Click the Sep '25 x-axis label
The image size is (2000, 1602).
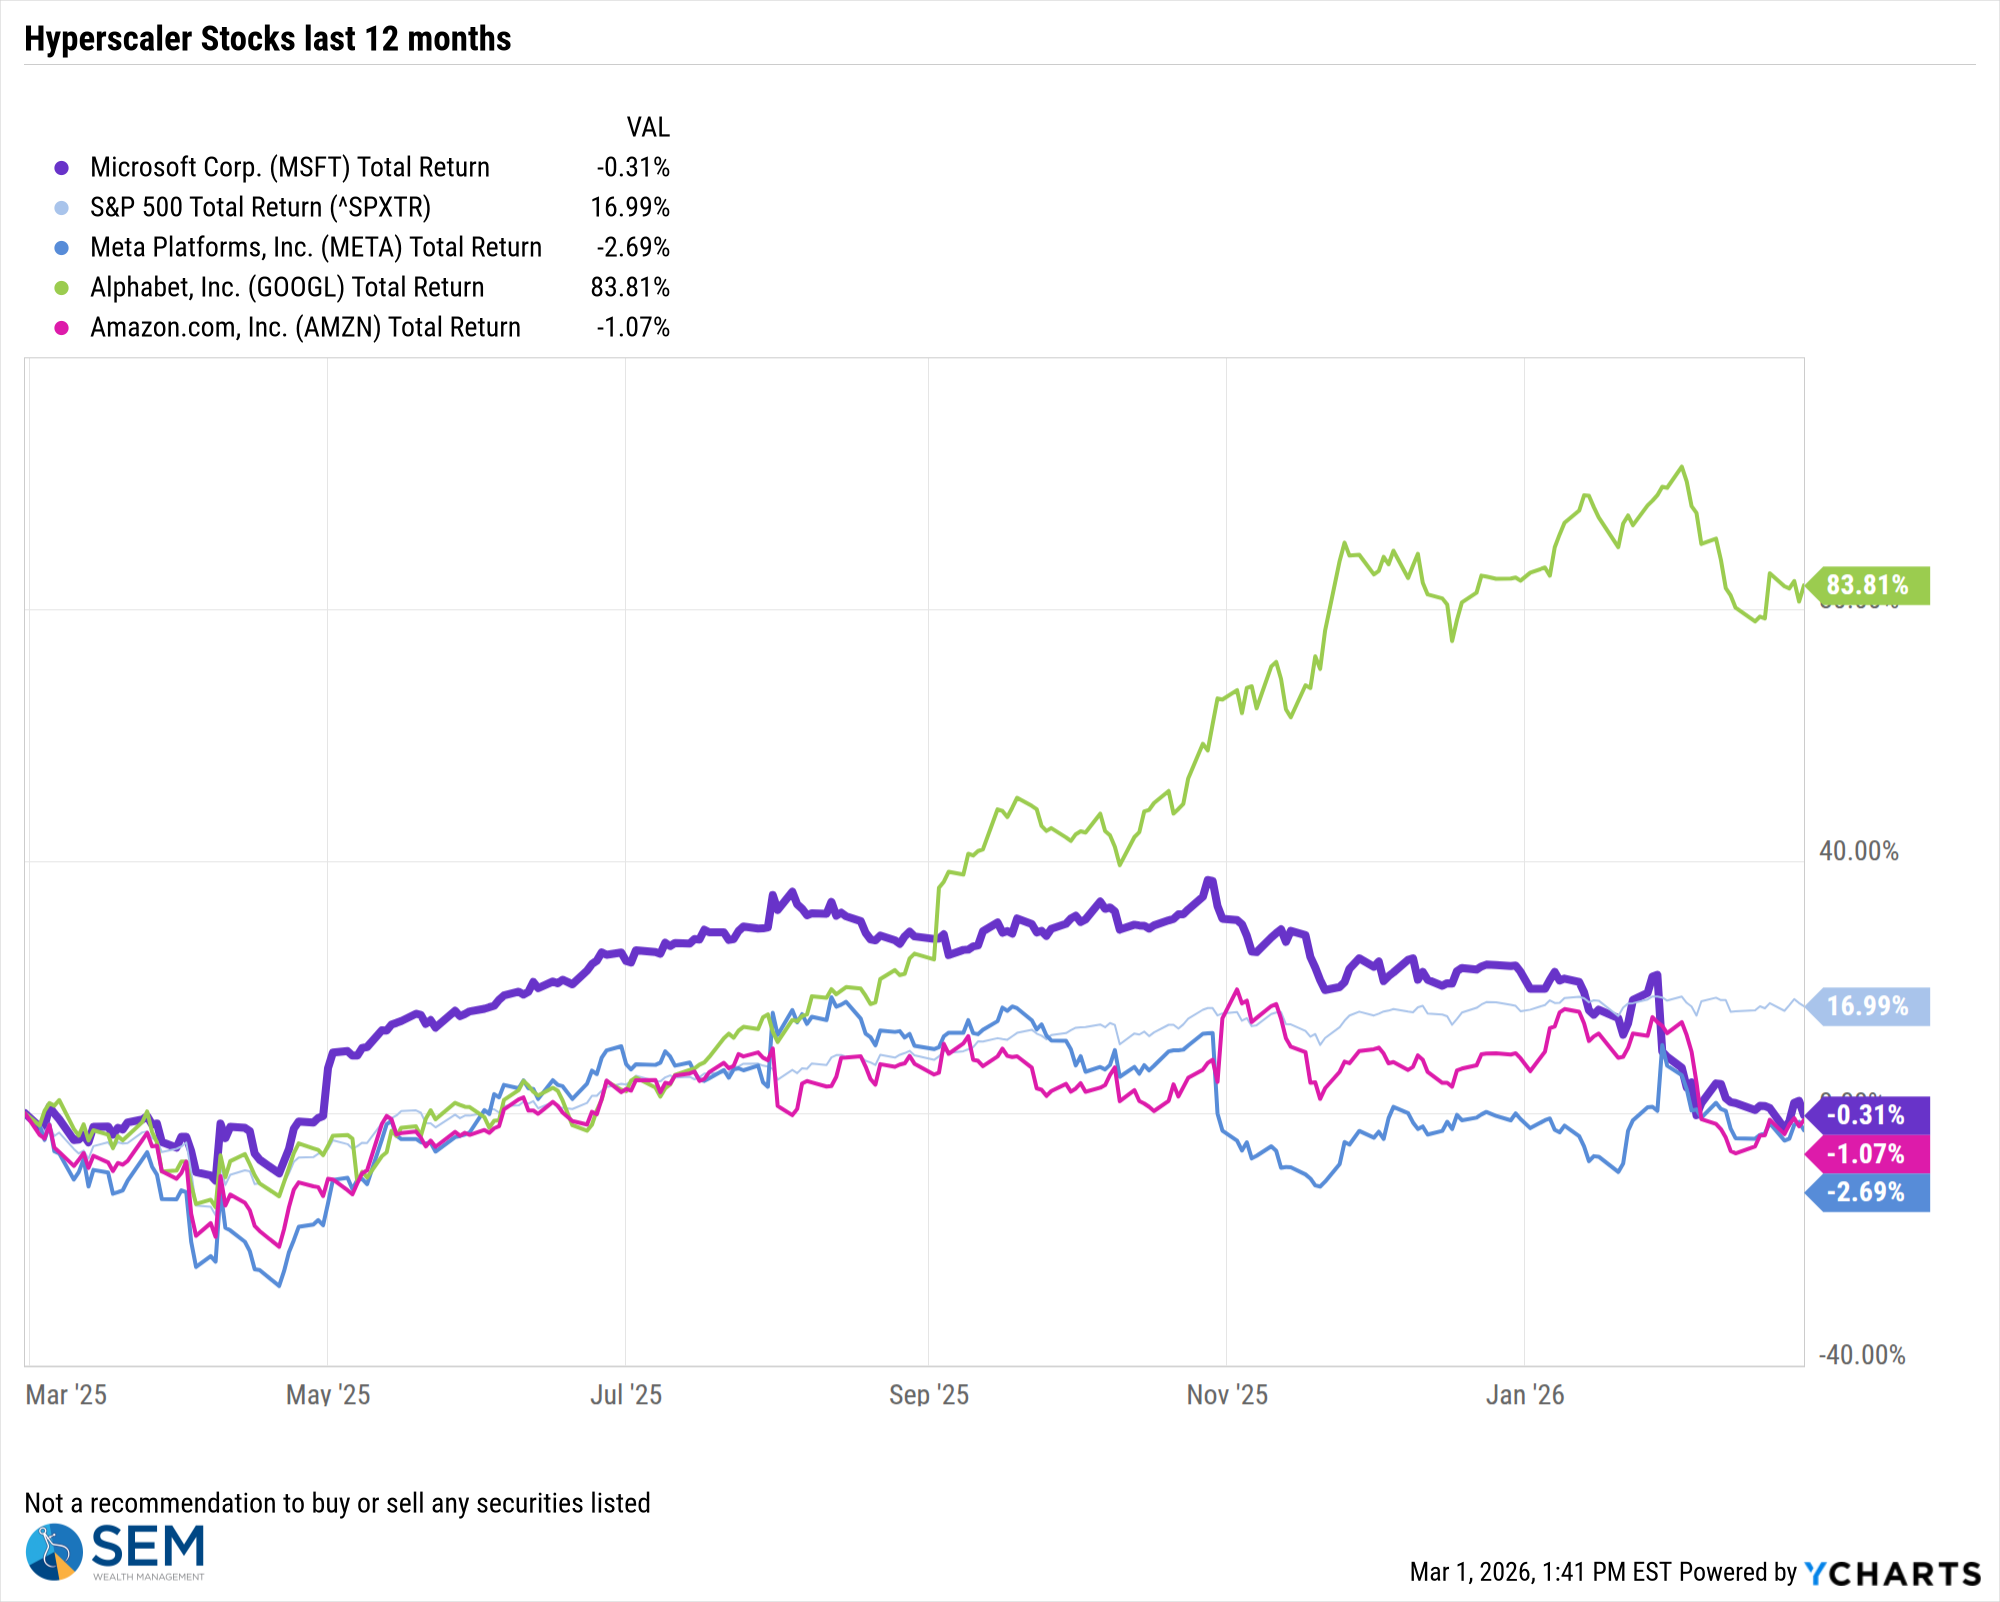pos(929,1395)
